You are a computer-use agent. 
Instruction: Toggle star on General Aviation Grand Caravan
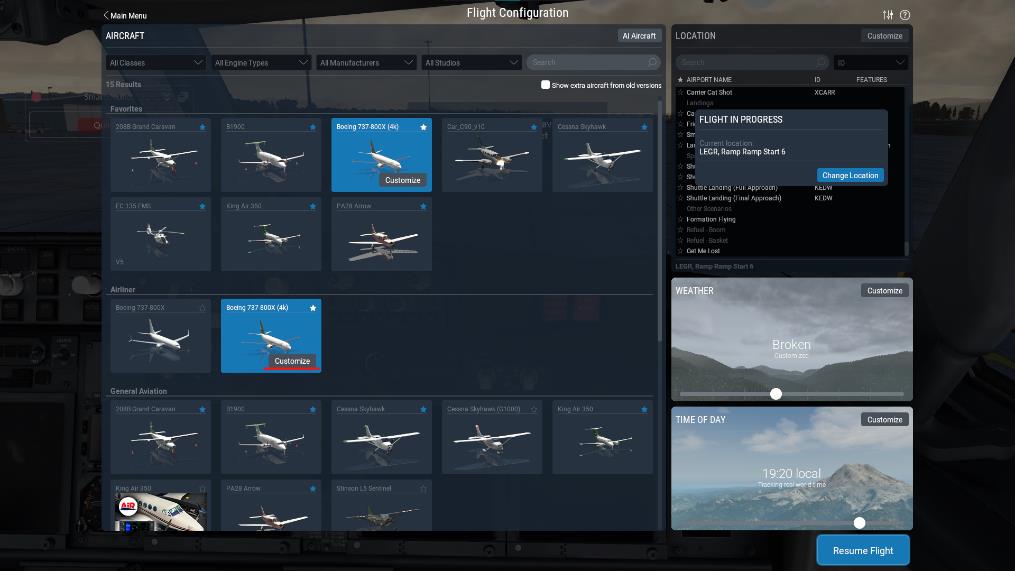coord(203,409)
